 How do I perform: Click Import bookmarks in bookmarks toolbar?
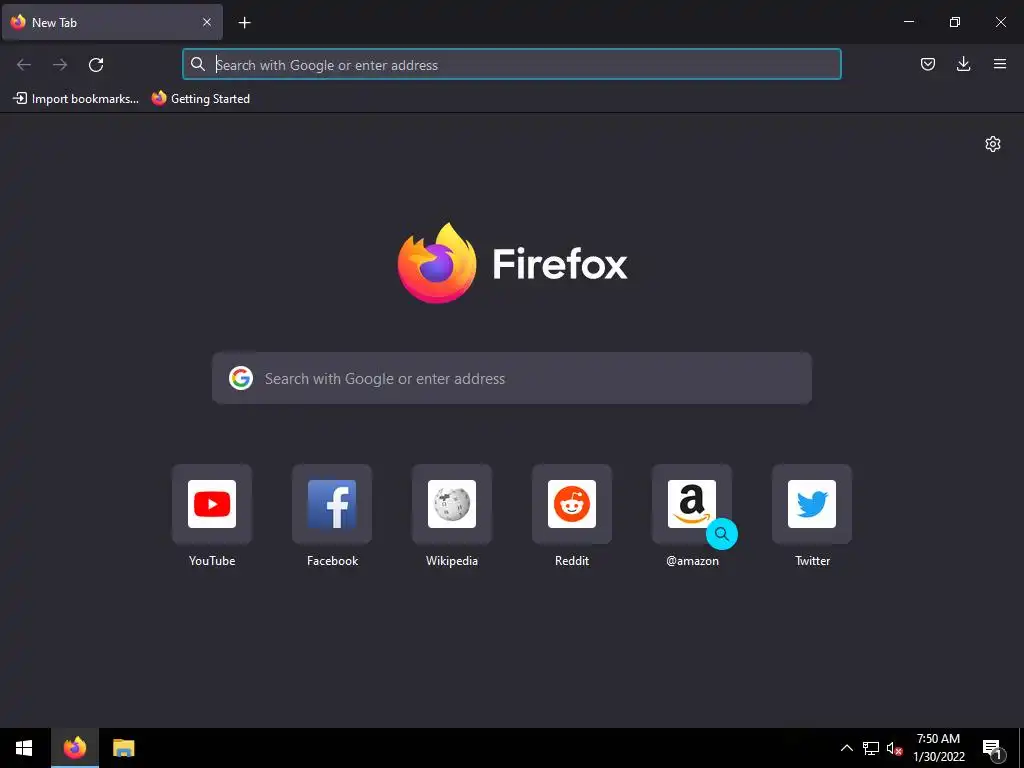click(76, 99)
